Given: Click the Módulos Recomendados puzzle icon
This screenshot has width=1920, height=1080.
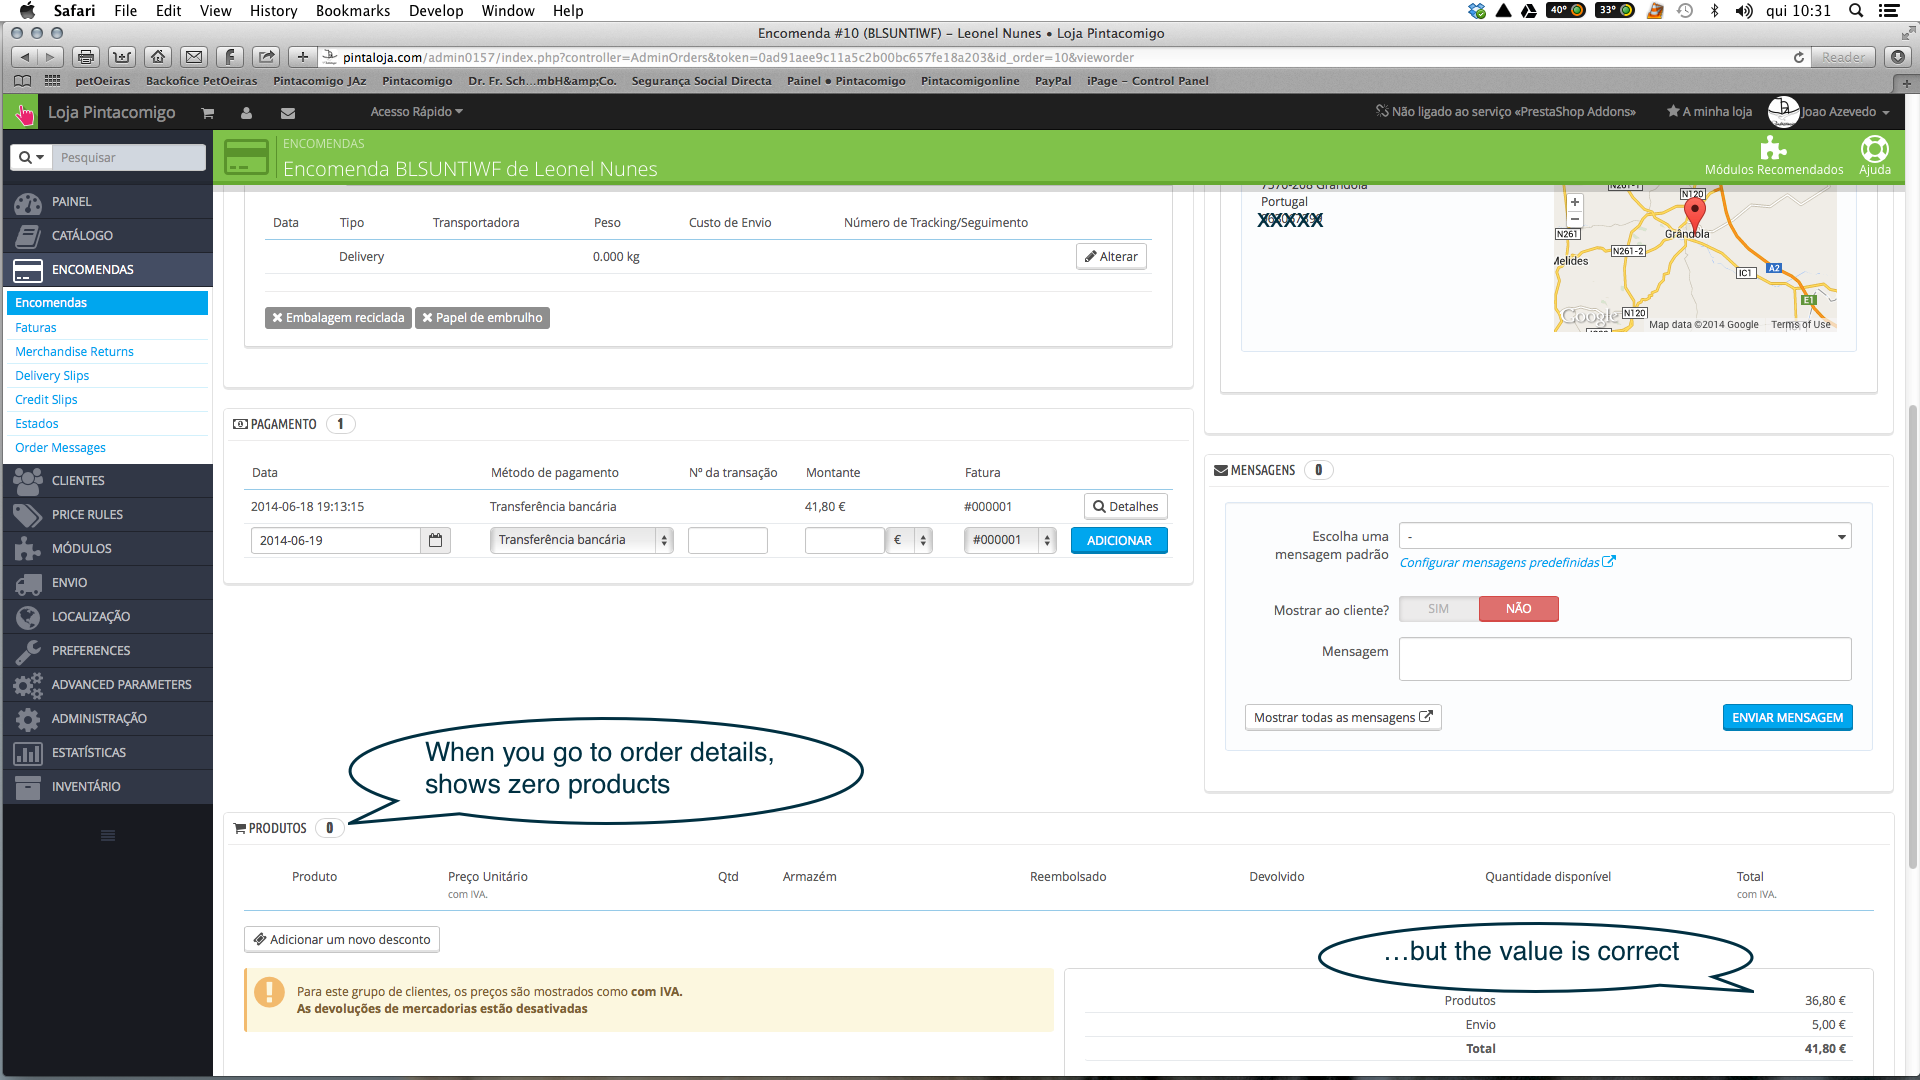Looking at the screenshot, I should tap(1773, 150).
